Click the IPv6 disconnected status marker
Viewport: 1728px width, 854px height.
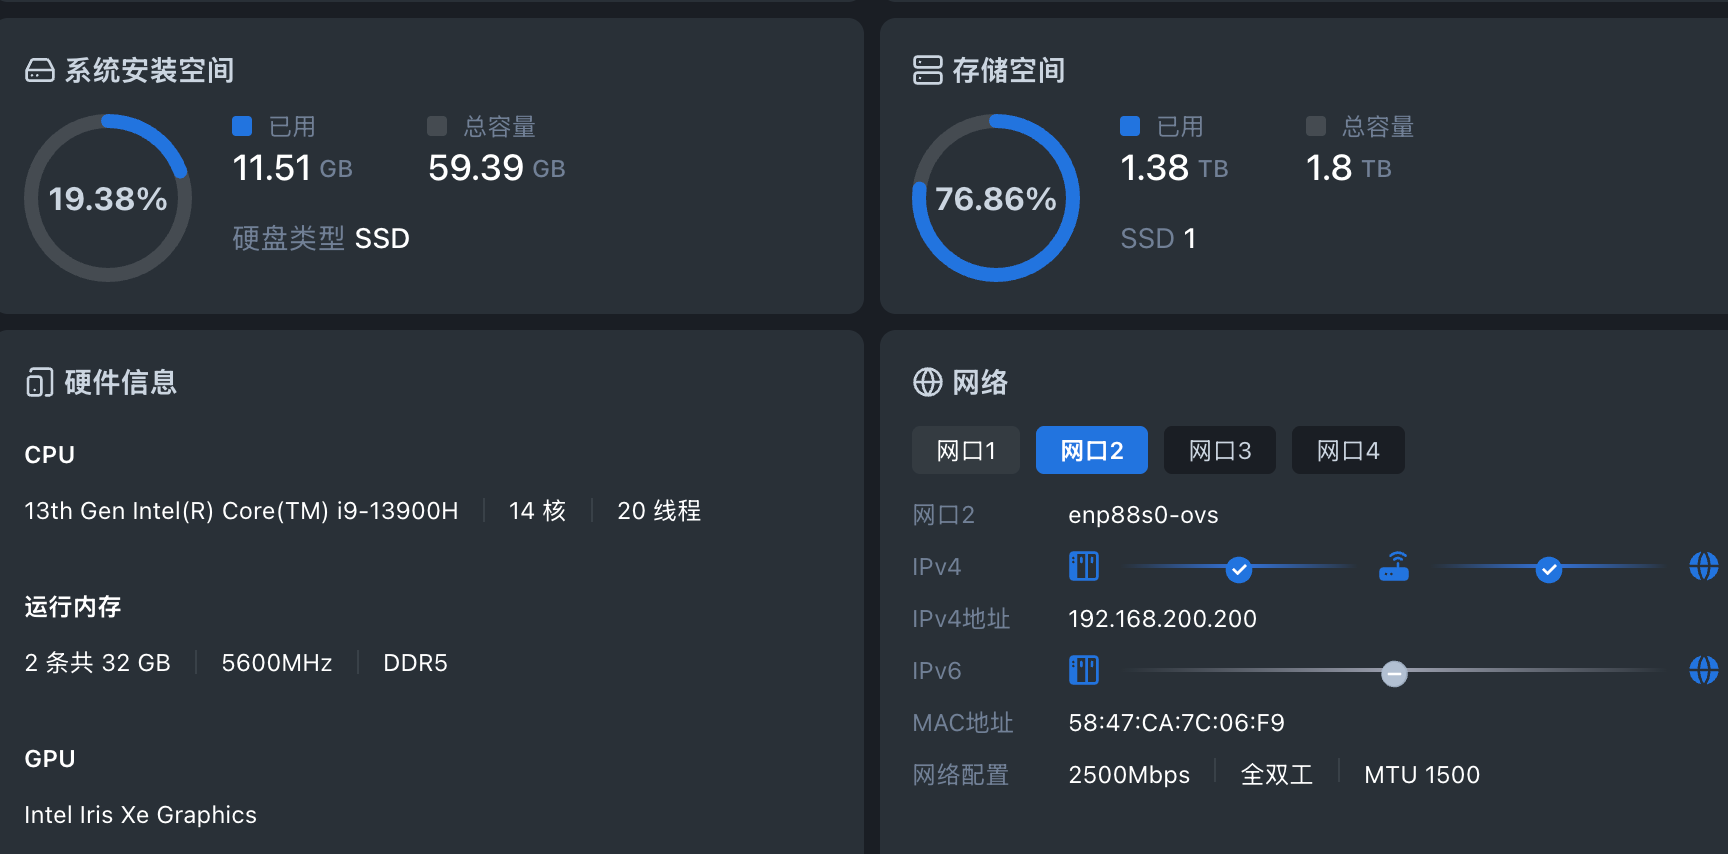[x=1394, y=673]
